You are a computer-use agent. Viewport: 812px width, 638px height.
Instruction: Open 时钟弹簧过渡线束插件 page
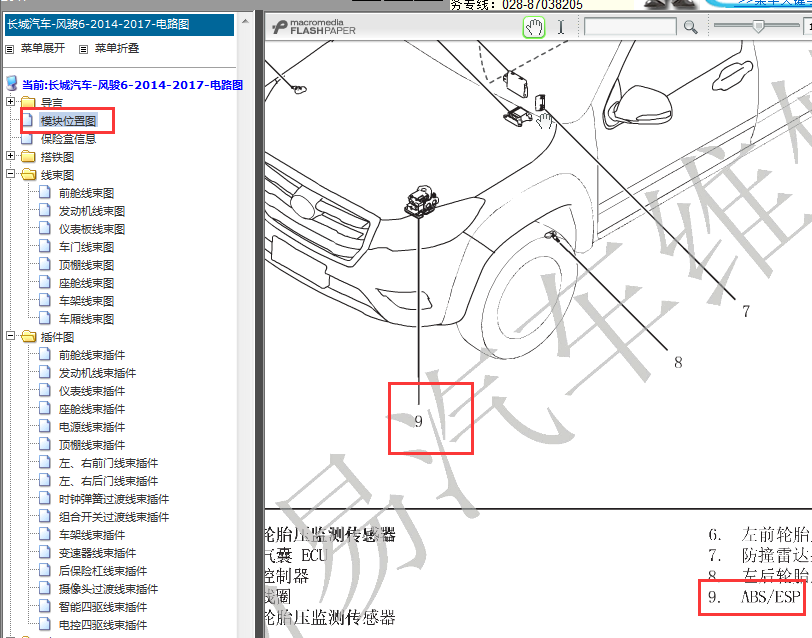[114, 499]
